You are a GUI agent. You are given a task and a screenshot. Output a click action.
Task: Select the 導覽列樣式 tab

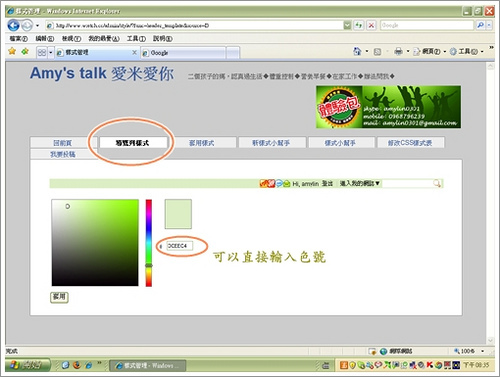(132, 143)
